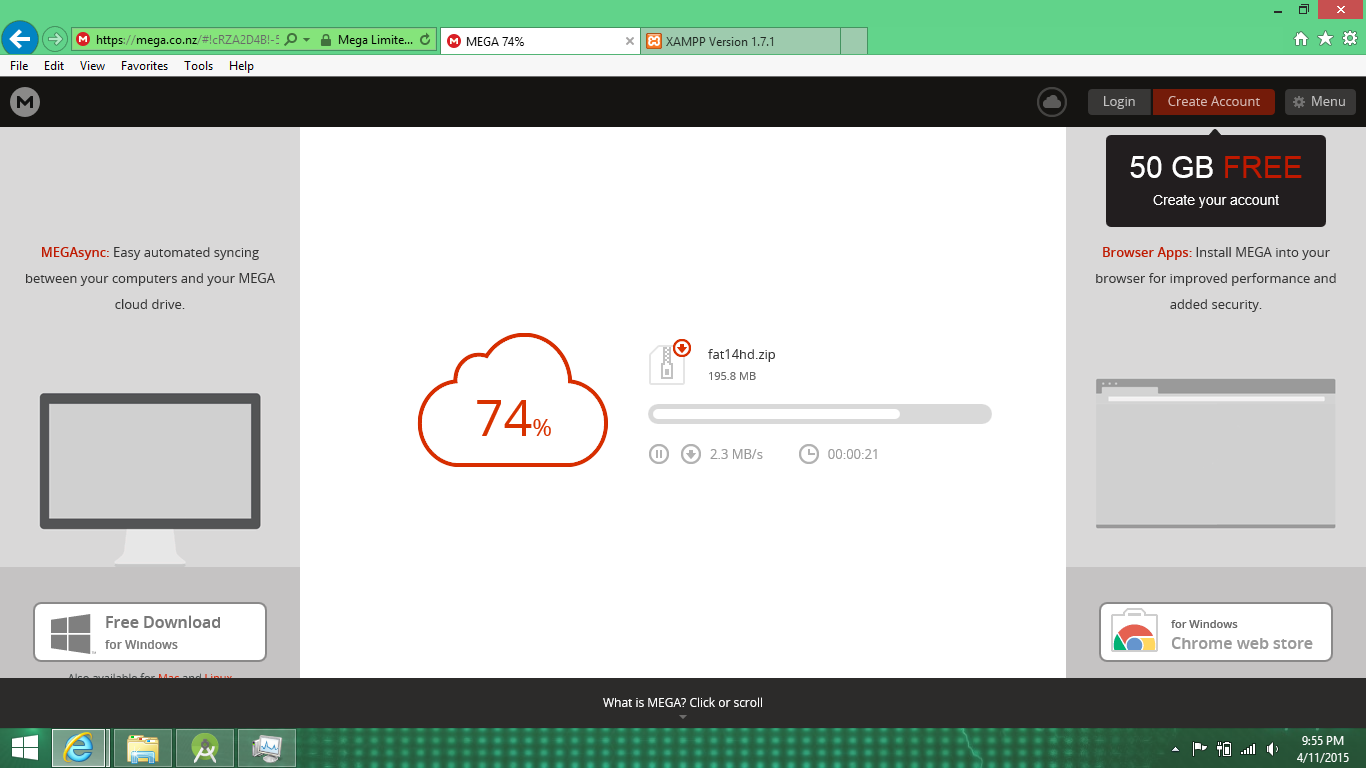Click the download progress bar
The height and width of the screenshot is (768, 1366).
tap(820, 414)
